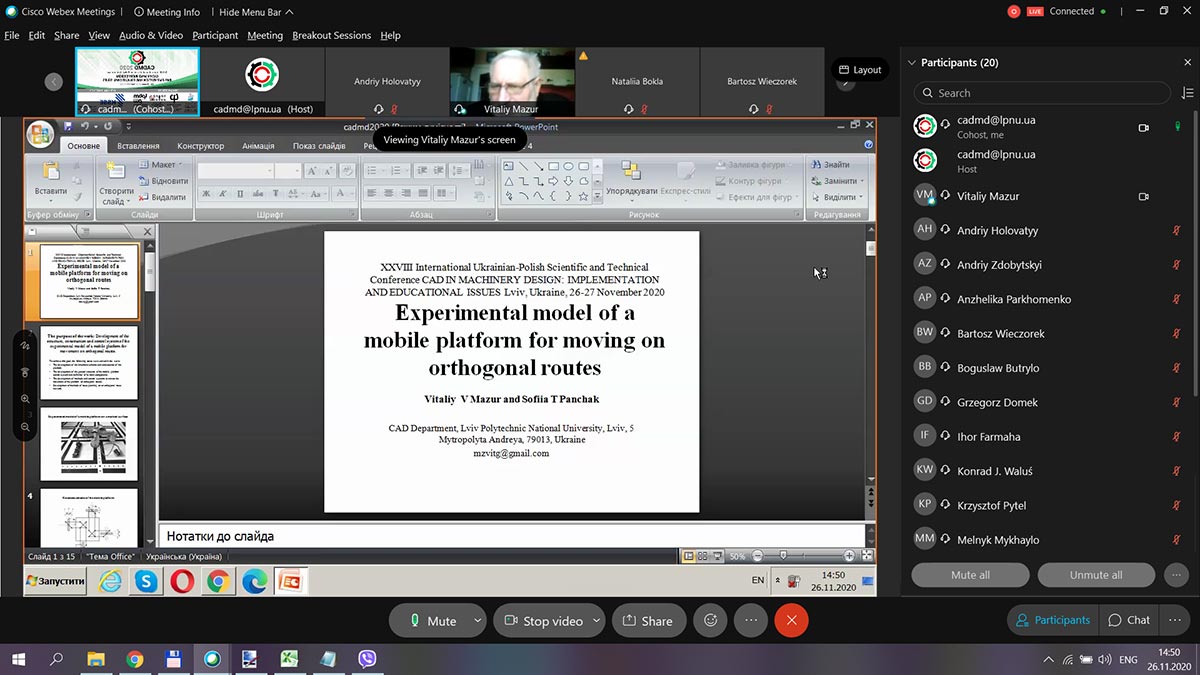Open more options ellipsis in meeting controls
The width and height of the screenshot is (1200, 675).
tap(750, 620)
